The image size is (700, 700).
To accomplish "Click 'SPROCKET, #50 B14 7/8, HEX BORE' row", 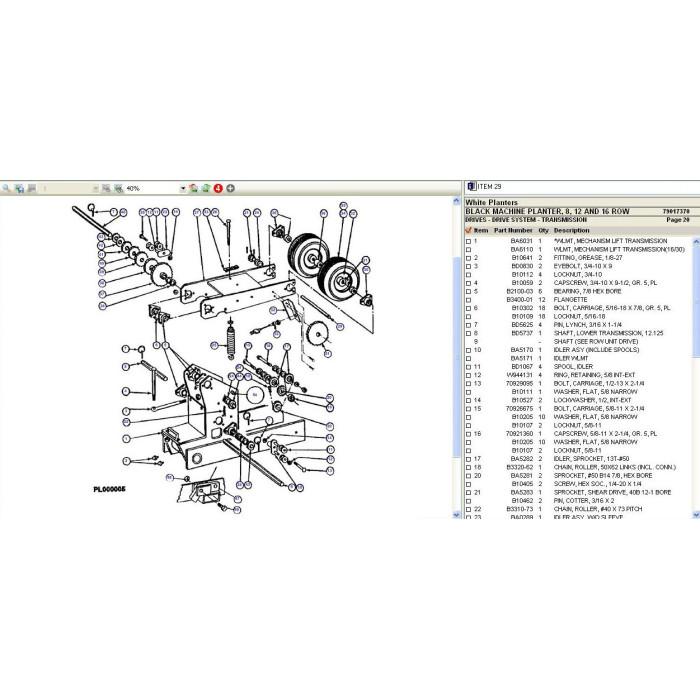I will click(x=603, y=476).
